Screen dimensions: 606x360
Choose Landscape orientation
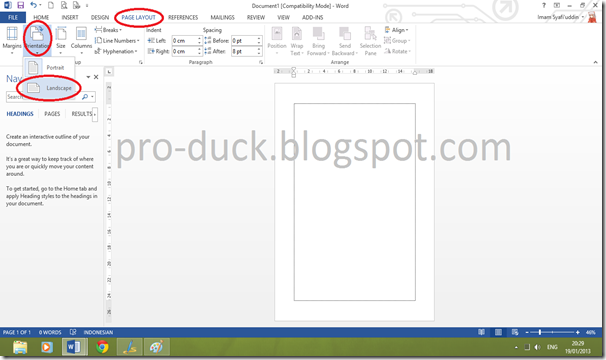[x=48, y=88]
